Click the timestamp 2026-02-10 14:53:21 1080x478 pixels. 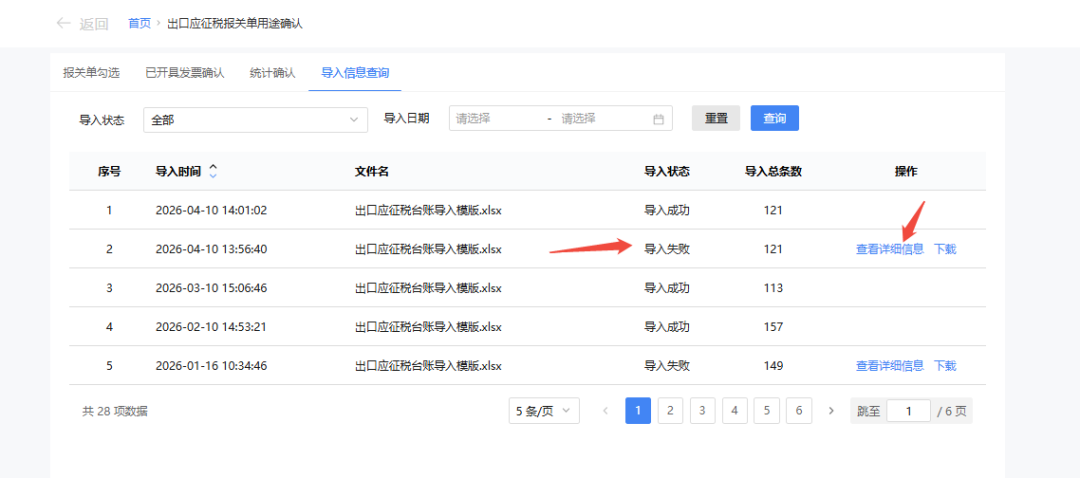tap(211, 326)
